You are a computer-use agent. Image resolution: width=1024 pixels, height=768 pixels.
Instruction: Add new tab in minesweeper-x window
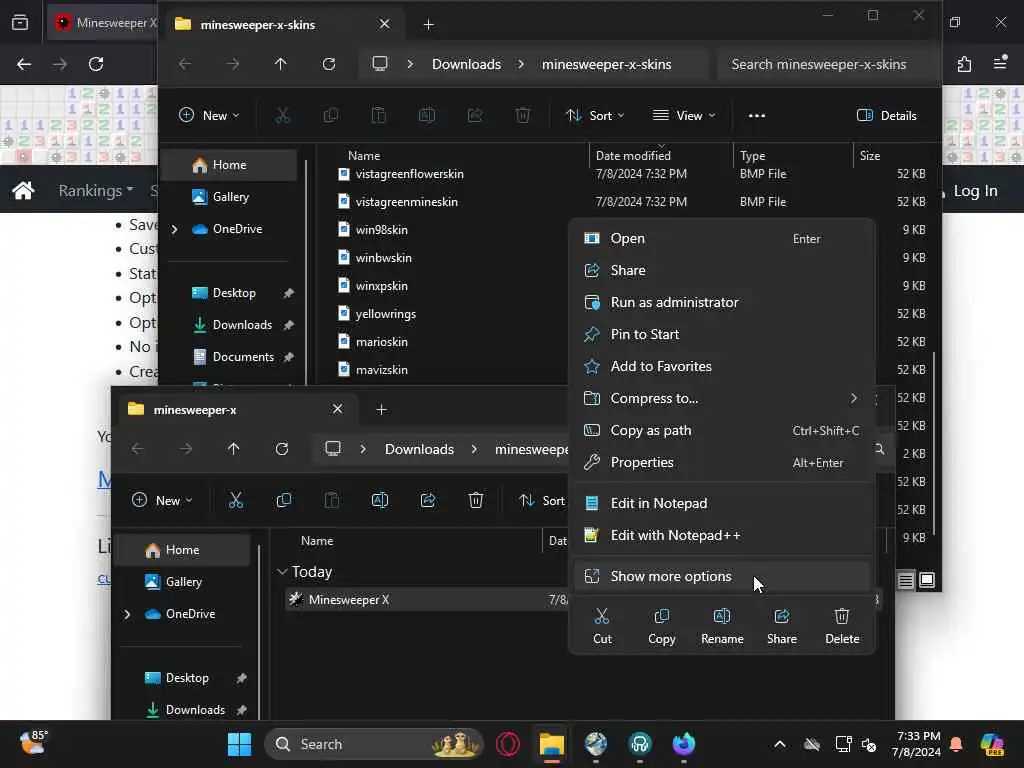pos(381,410)
